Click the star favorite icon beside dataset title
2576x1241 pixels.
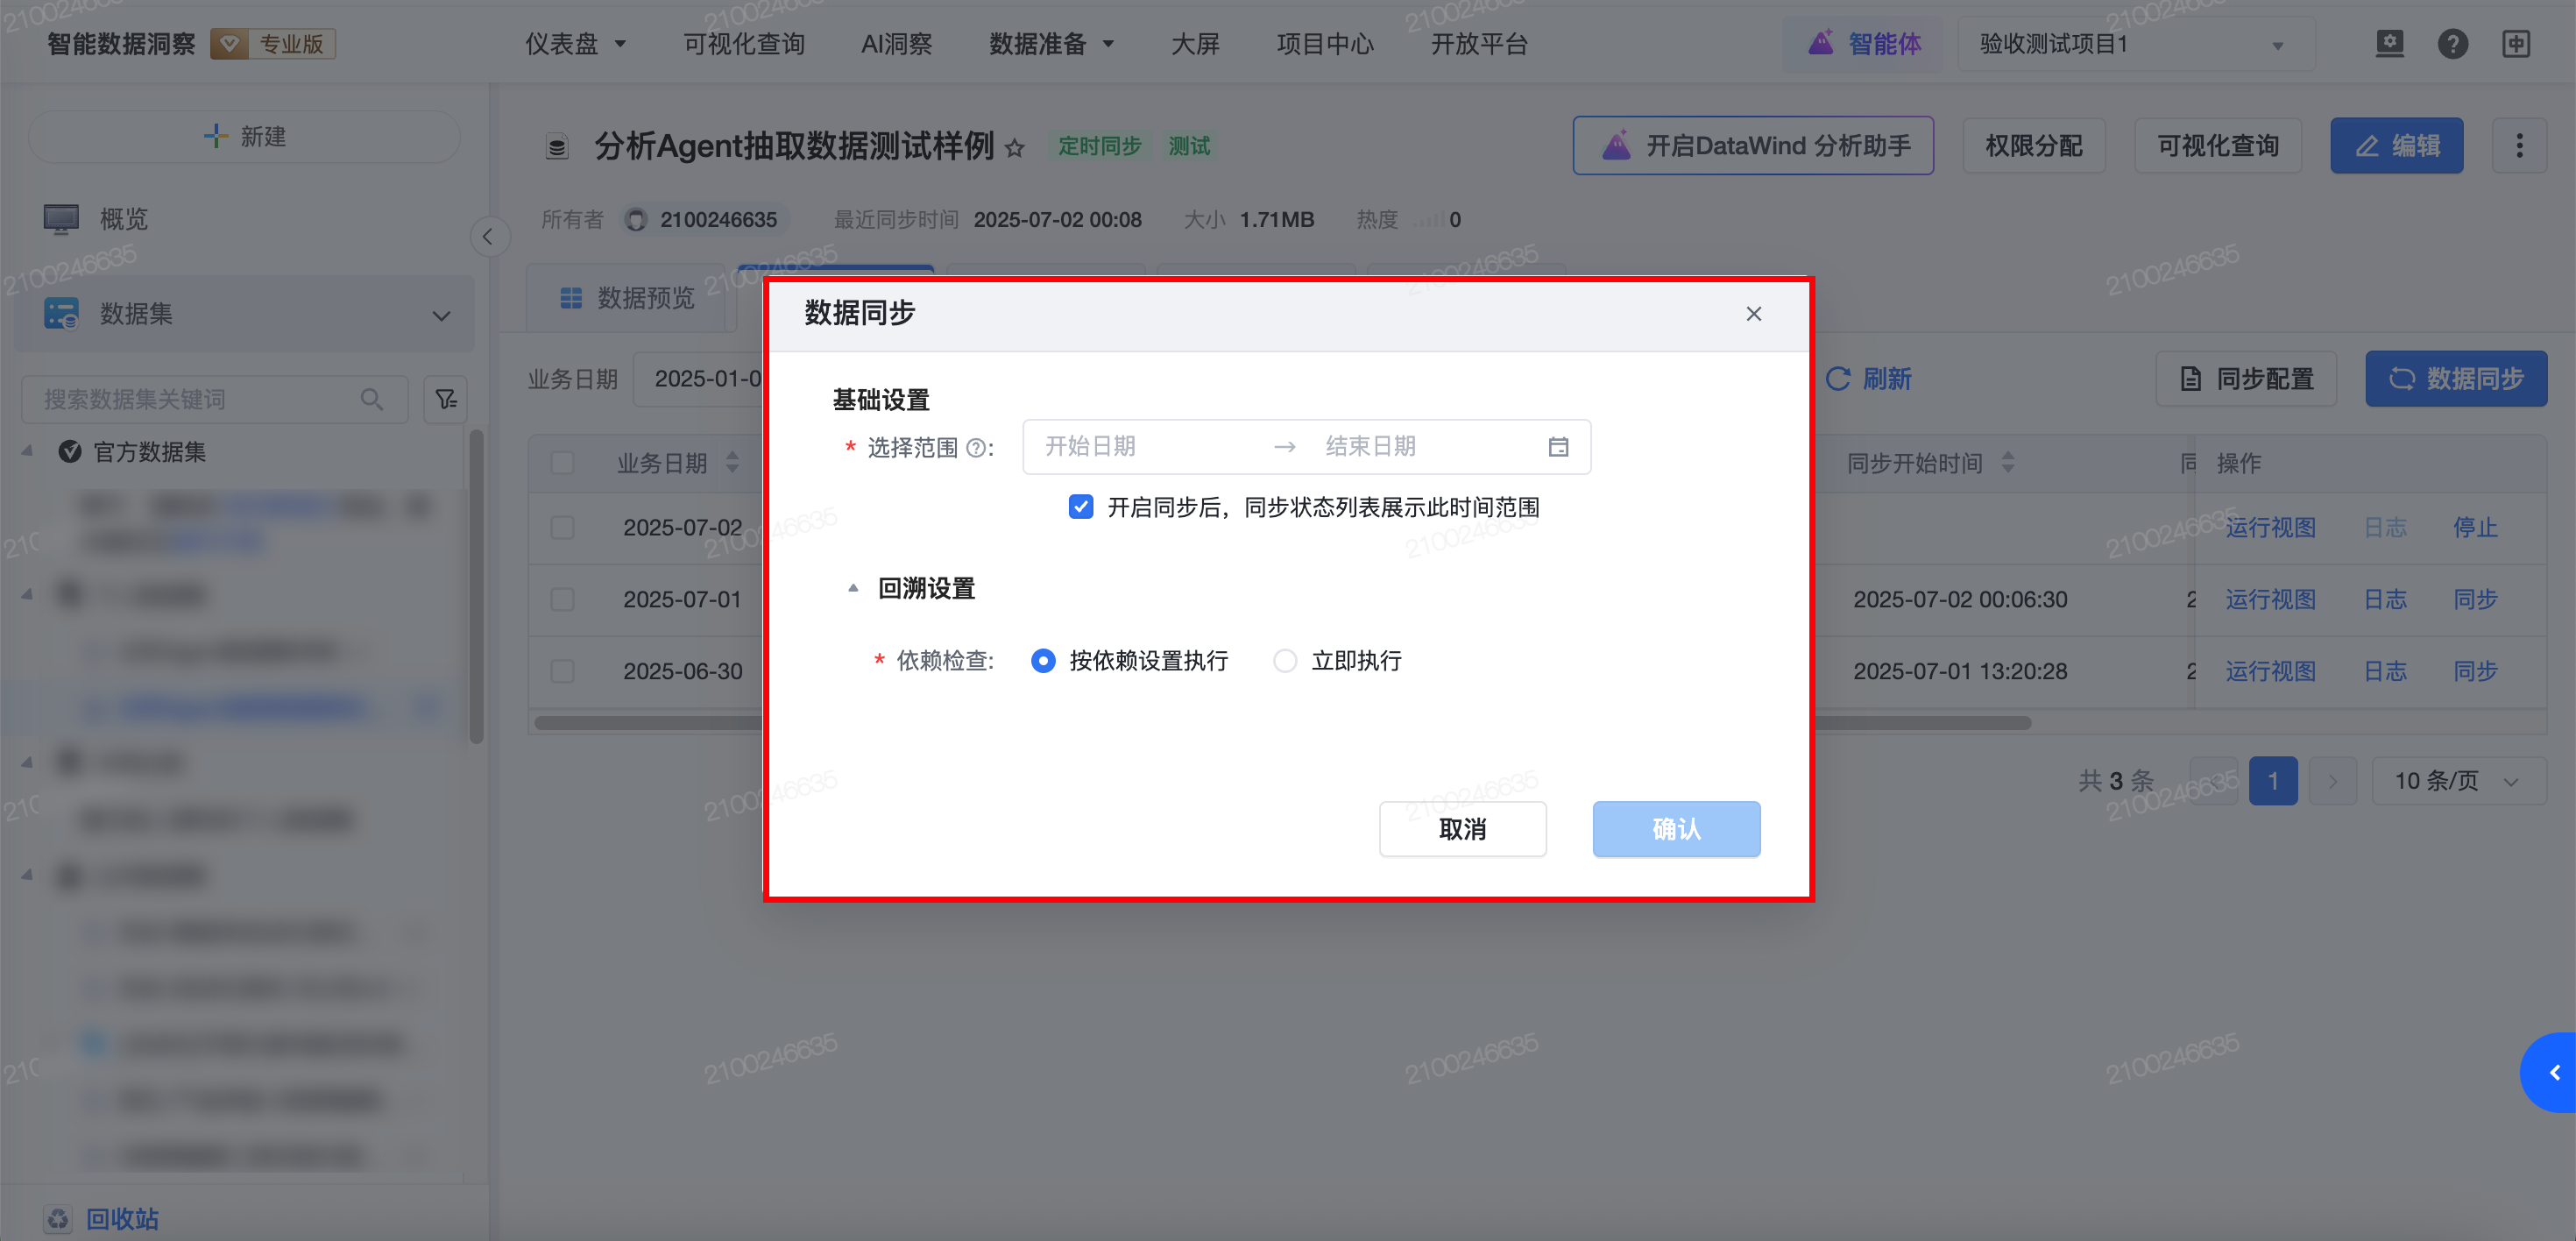click(x=1015, y=148)
